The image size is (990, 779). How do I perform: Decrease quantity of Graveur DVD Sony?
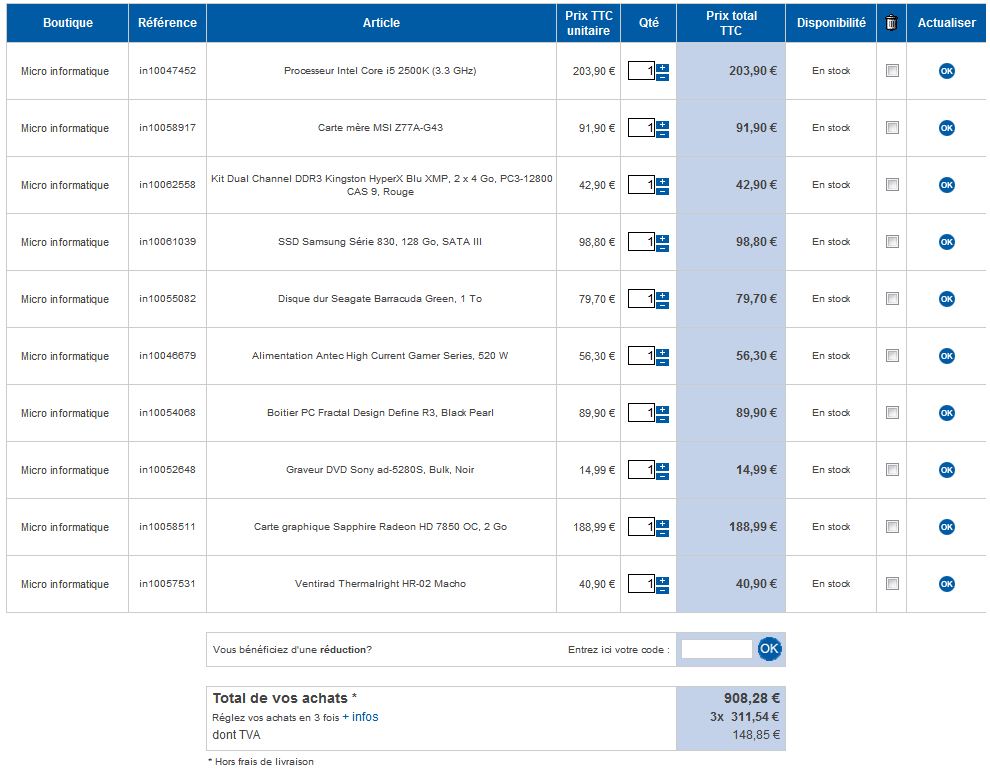(x=662, y=475)
